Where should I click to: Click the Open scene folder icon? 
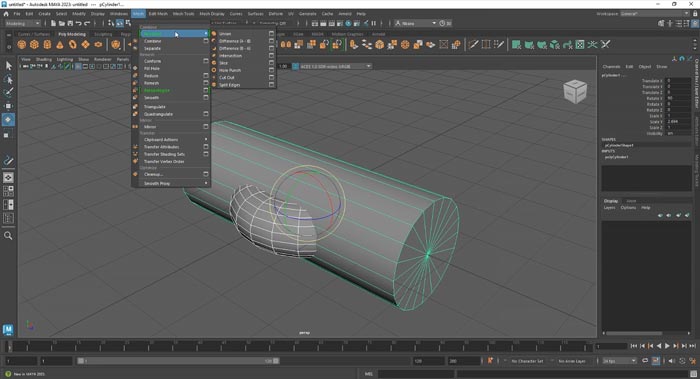pos(62,23)
